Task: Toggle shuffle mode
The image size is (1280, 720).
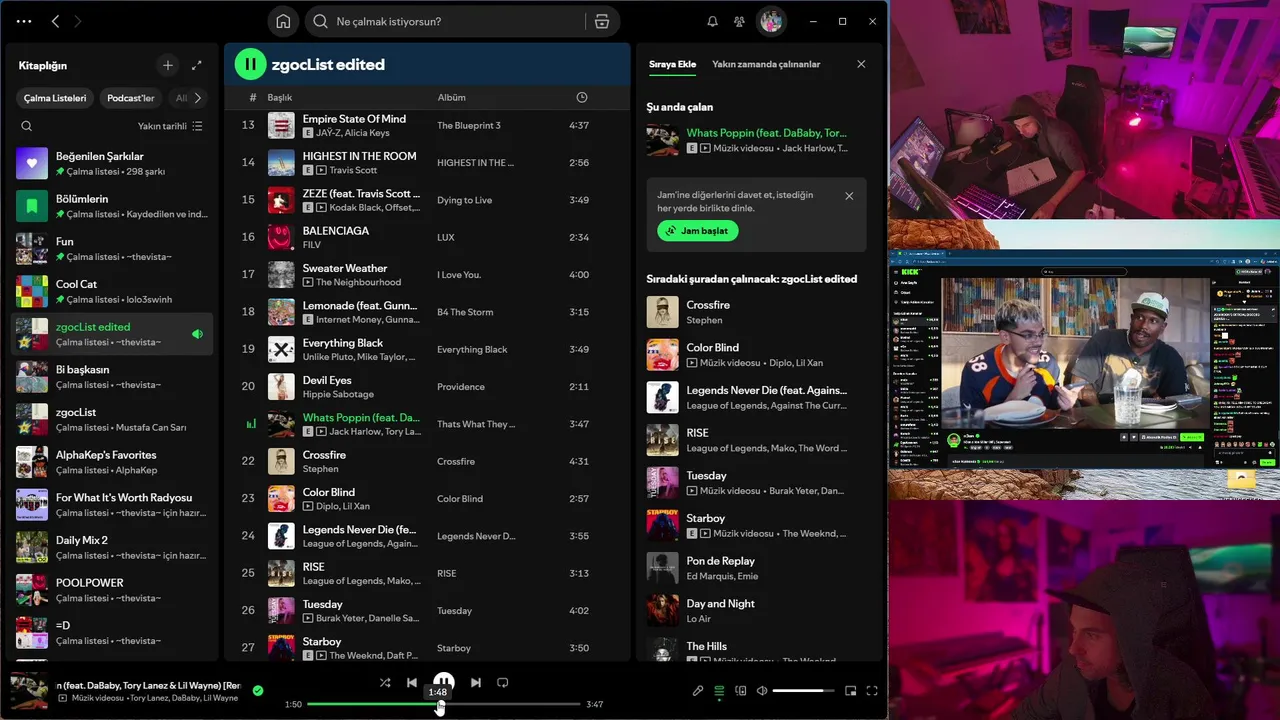Action: click(x=385, y=682)
